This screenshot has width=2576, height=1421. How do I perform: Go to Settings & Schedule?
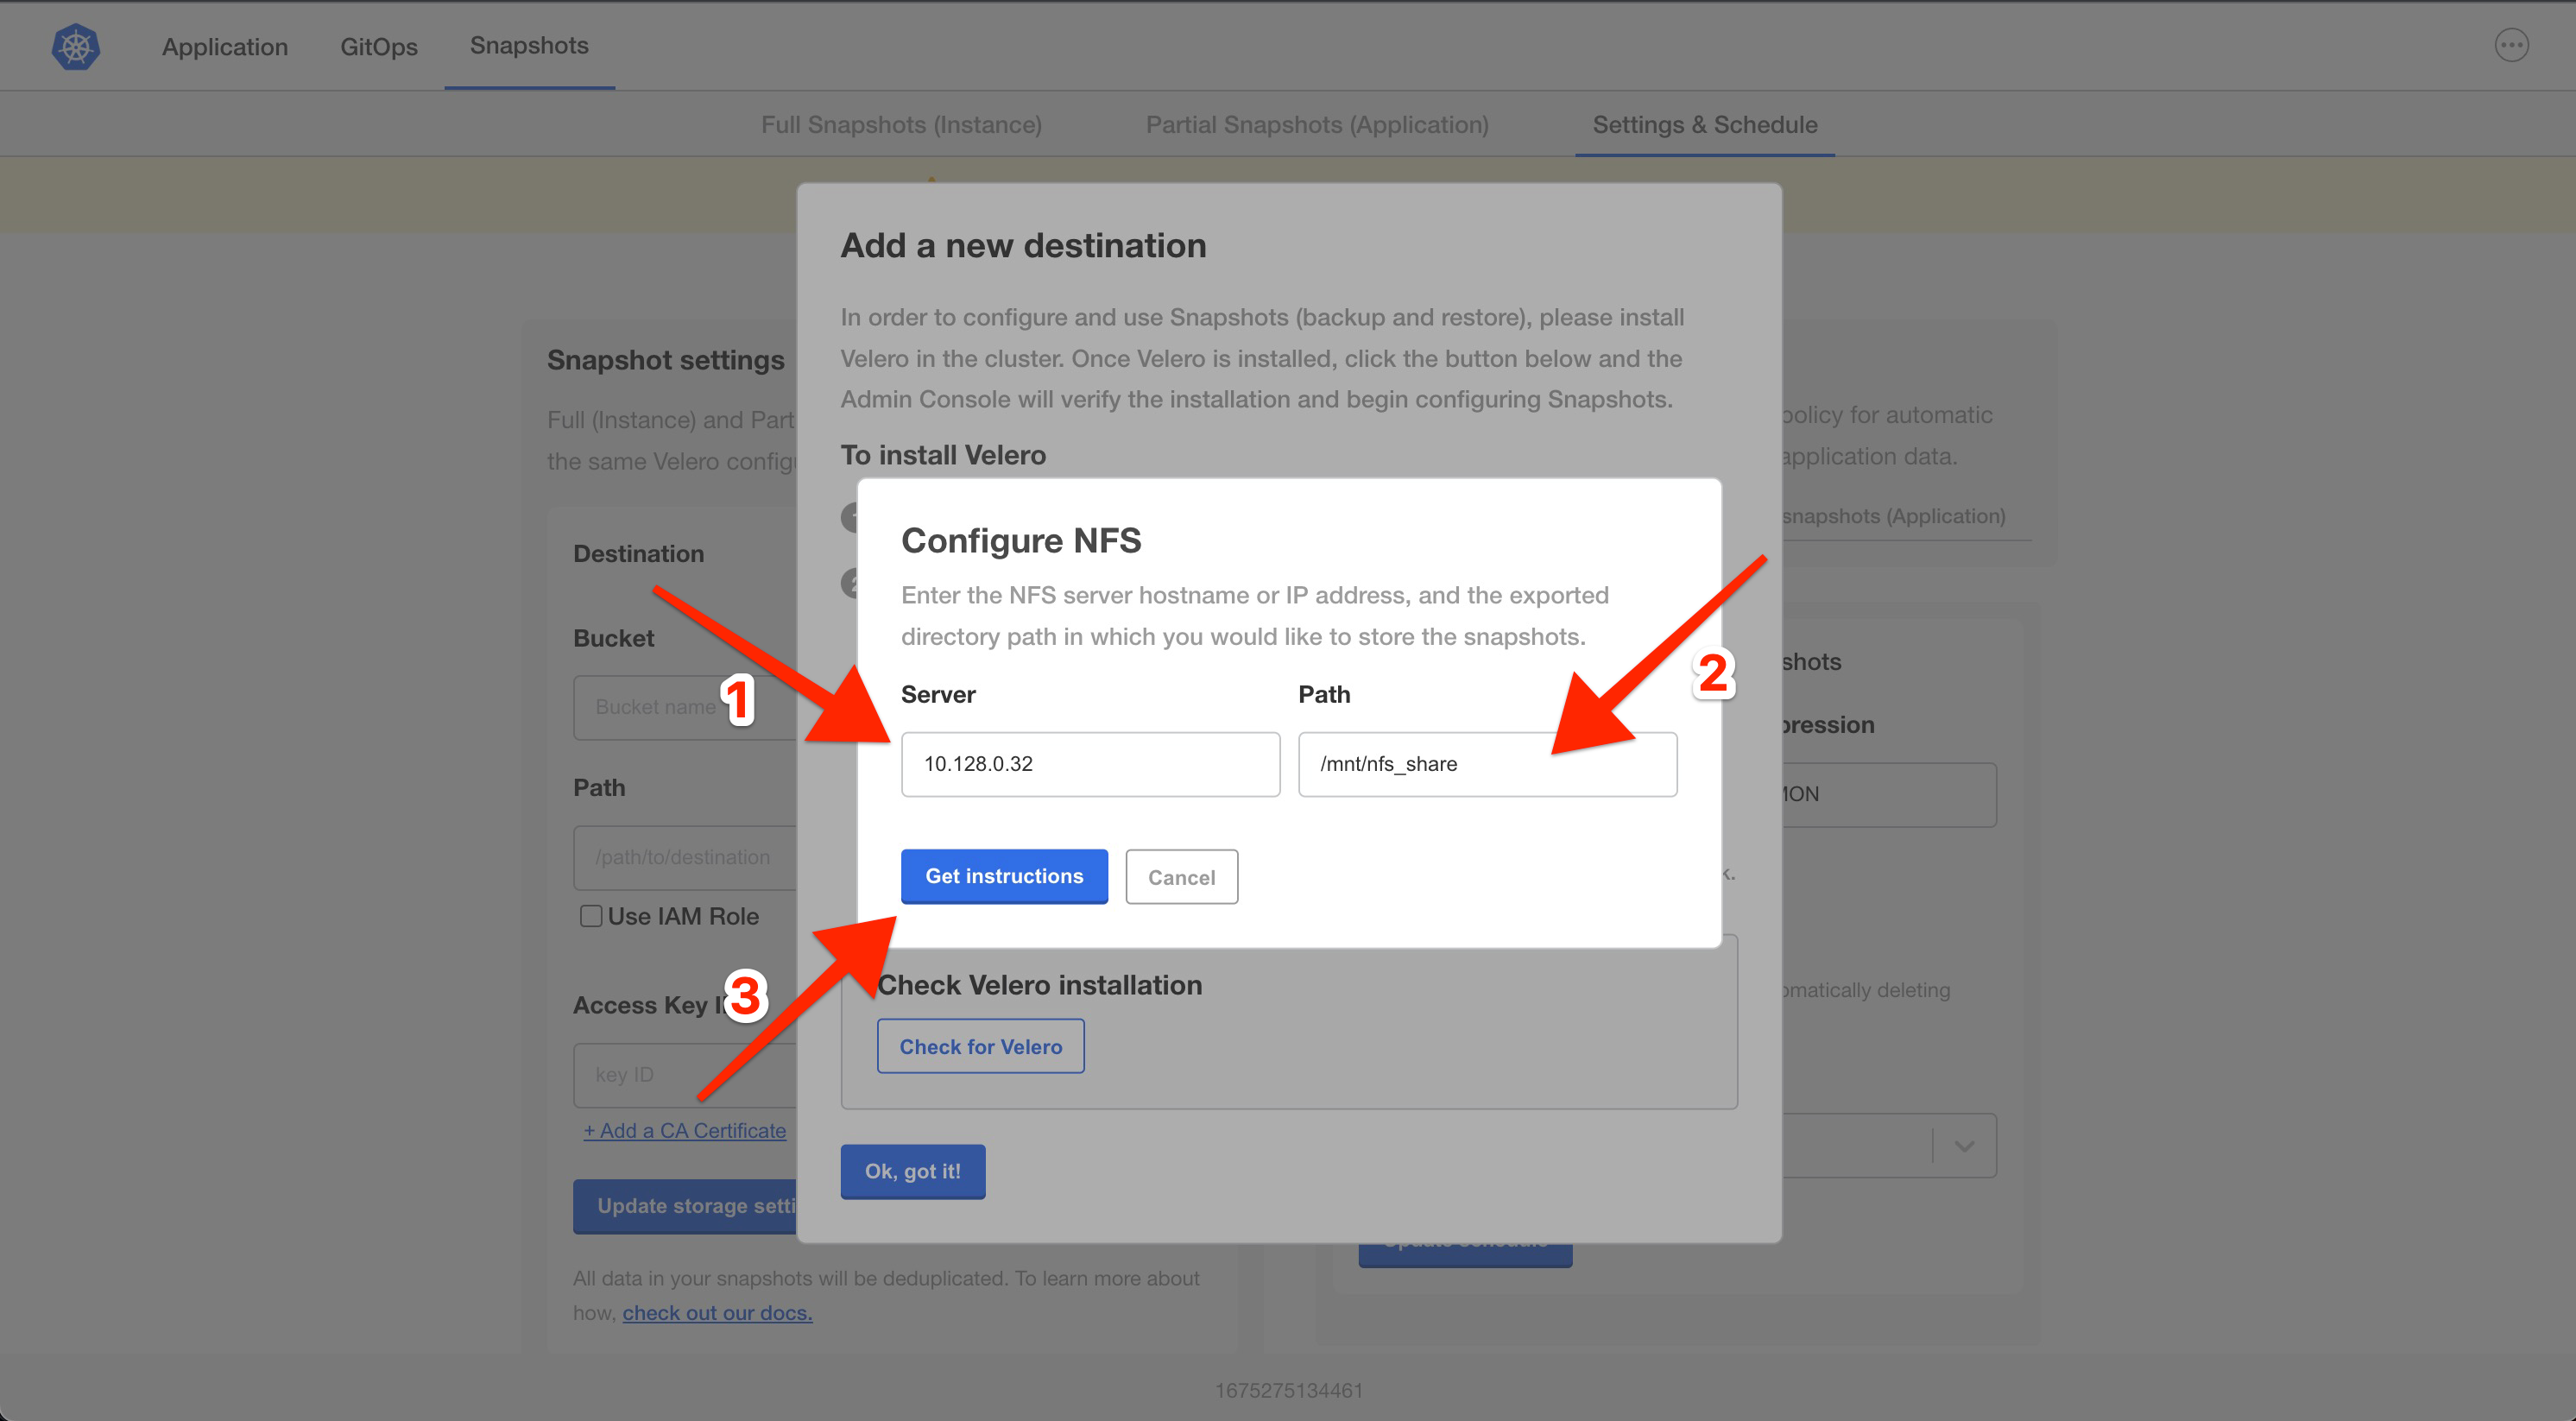(x=1704, y=124)
